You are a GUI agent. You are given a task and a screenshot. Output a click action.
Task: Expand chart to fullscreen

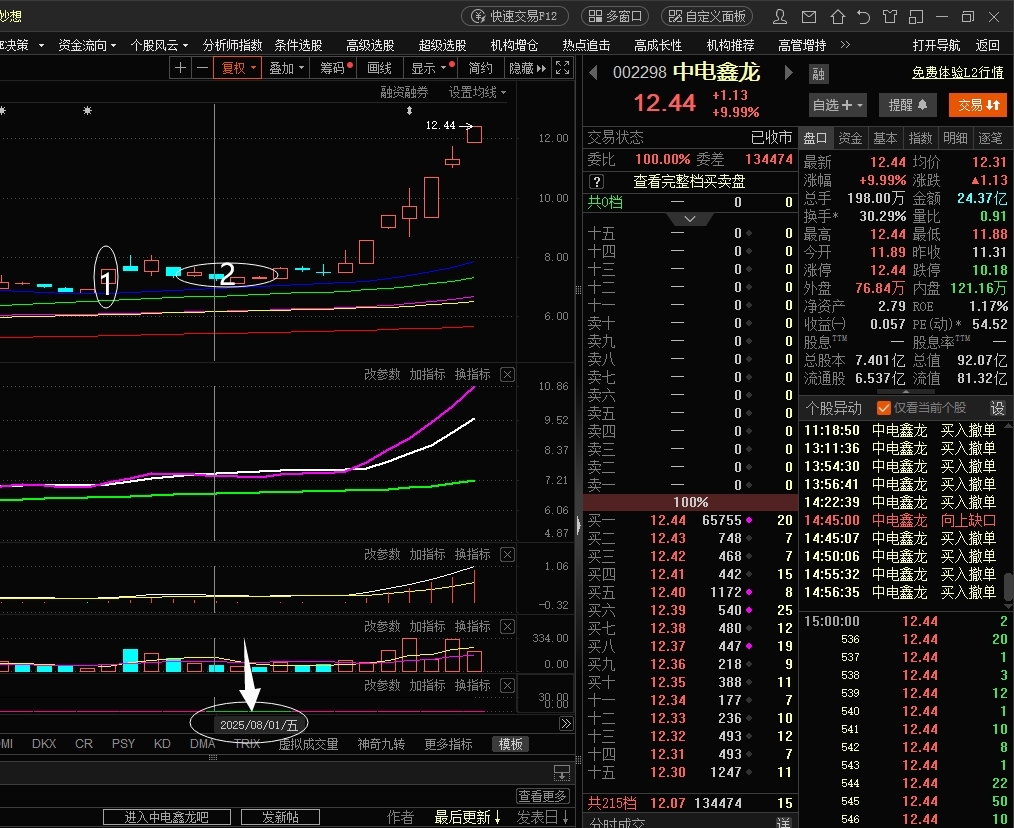(563, 68)
